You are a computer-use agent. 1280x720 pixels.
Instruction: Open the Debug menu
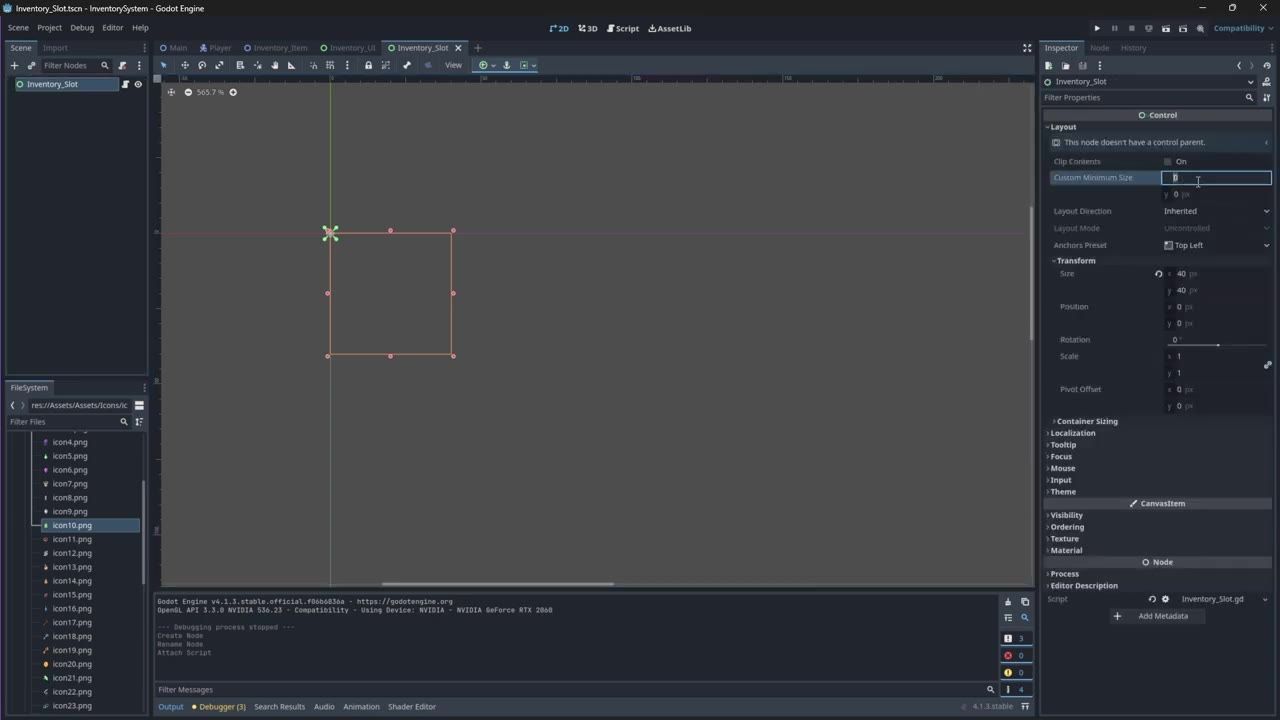pos(82,28)
